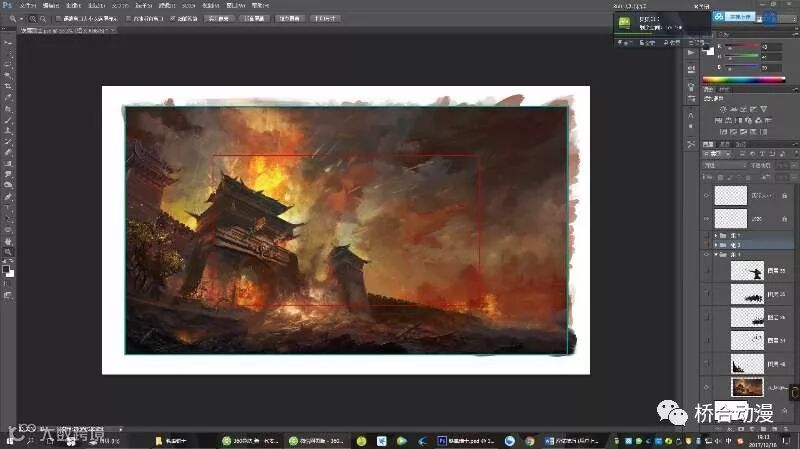
Task: Filter layers by type (T icon)
Action: (x=762, y=154)
